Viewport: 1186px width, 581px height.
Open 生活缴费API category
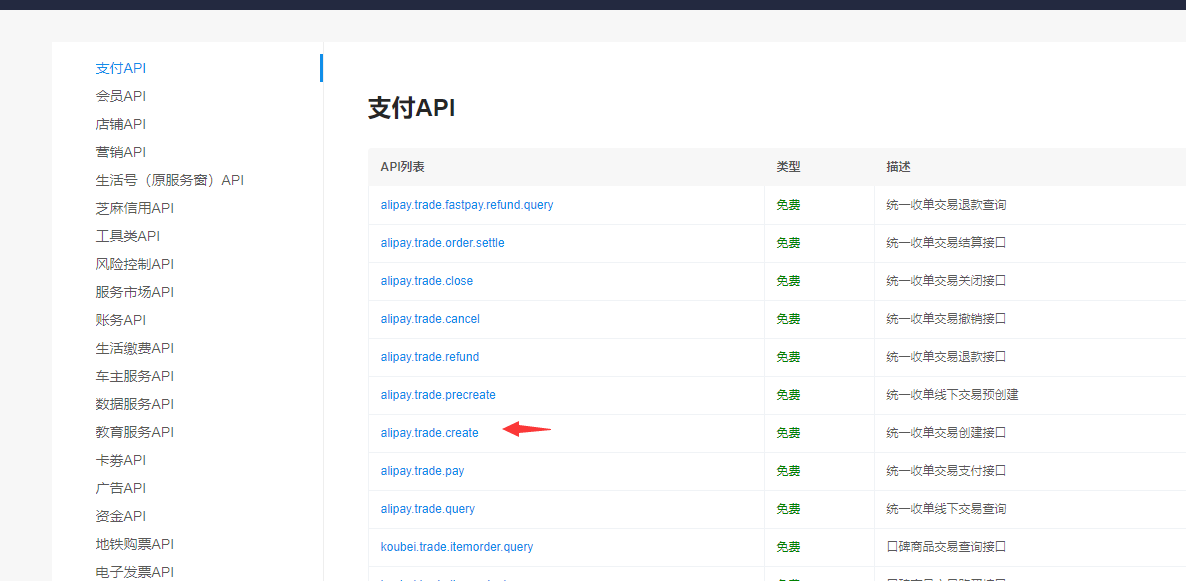tap(135, 348)
